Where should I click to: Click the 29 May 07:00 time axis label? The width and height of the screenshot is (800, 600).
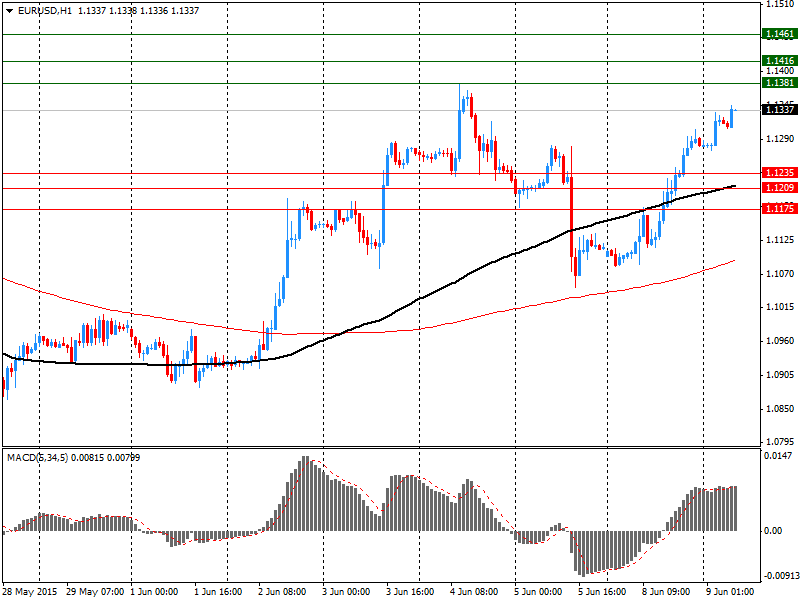95,592
